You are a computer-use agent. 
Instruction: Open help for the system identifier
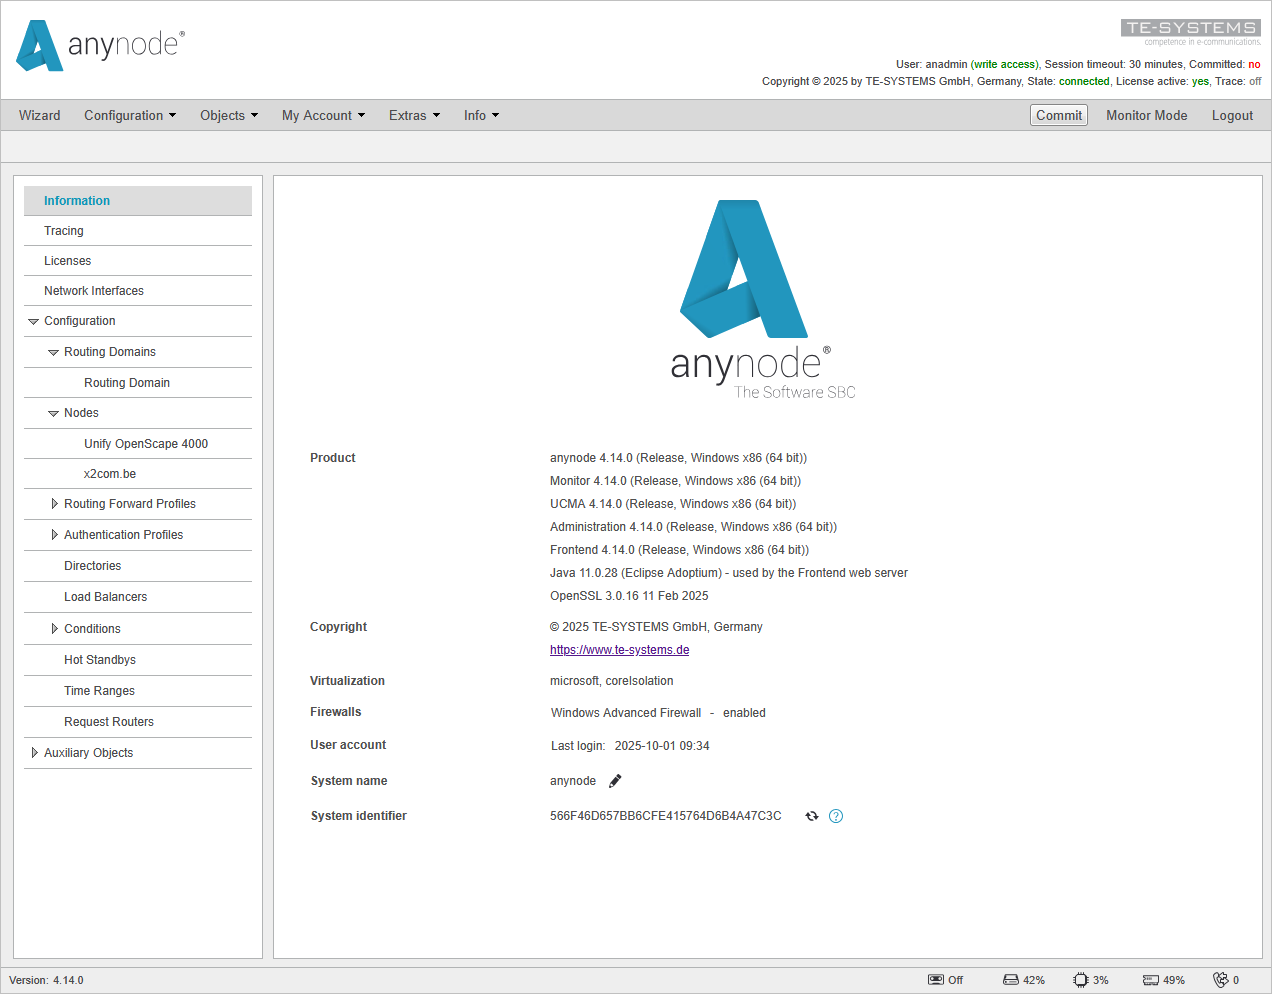tap(836, 816)
